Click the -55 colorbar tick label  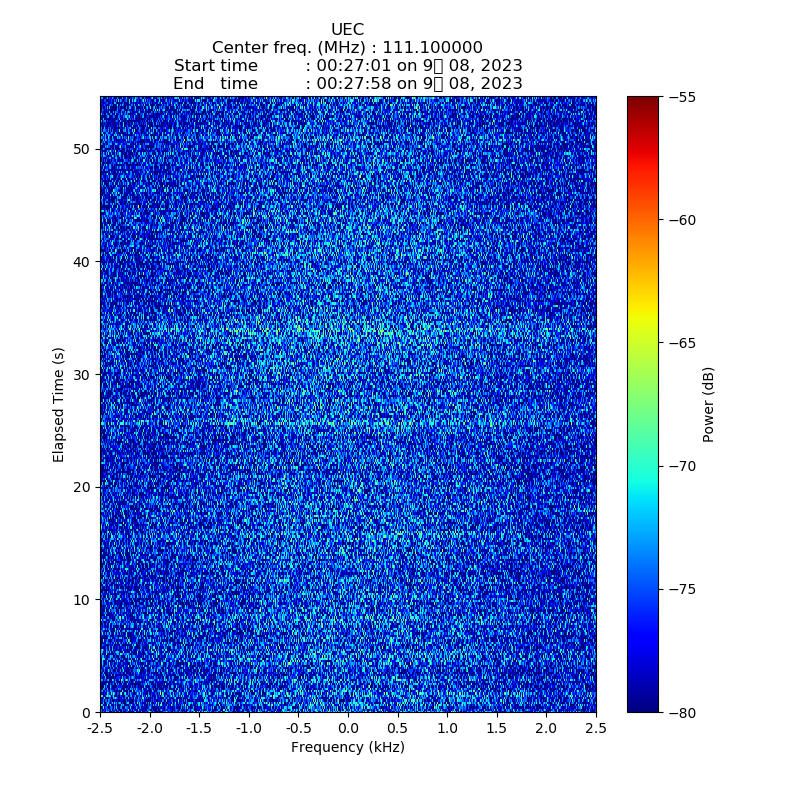click(682, 97)
